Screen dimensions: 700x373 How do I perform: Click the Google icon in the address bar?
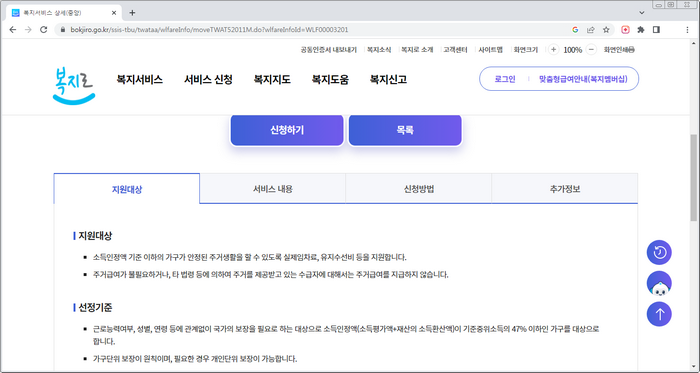[x=575, y=30]
